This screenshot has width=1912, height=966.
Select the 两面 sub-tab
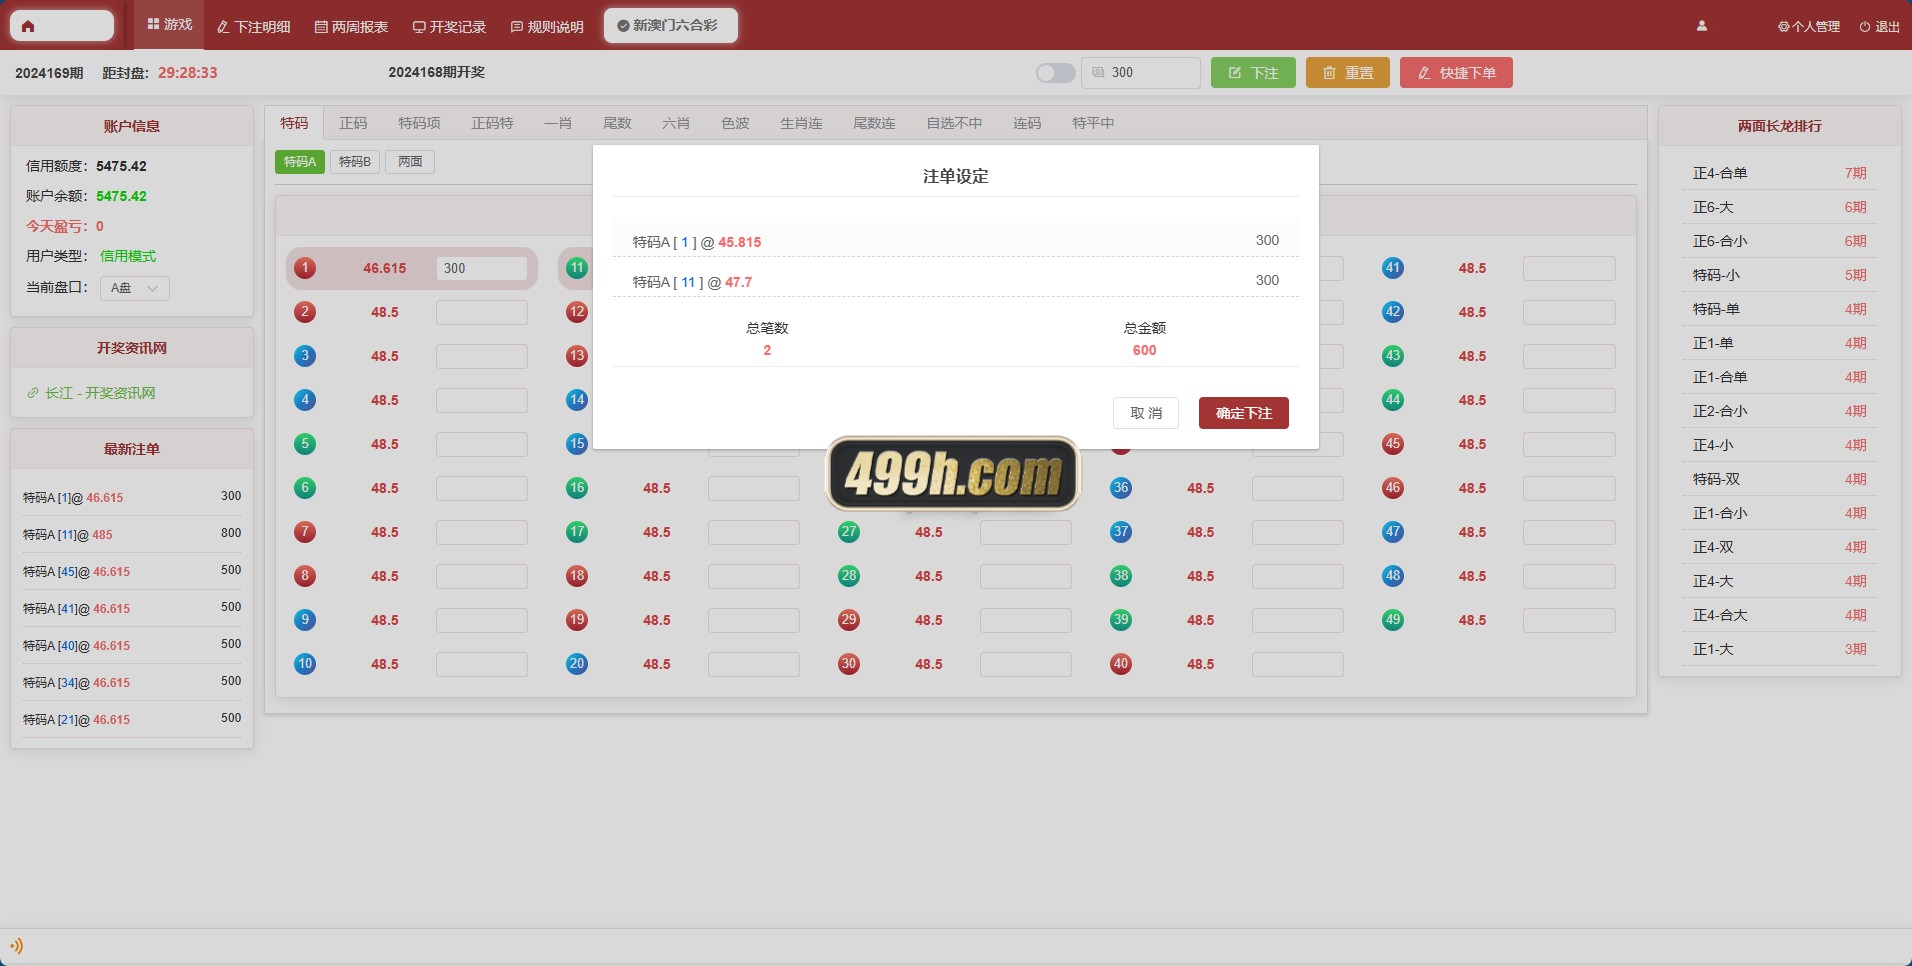pos(410,162)
